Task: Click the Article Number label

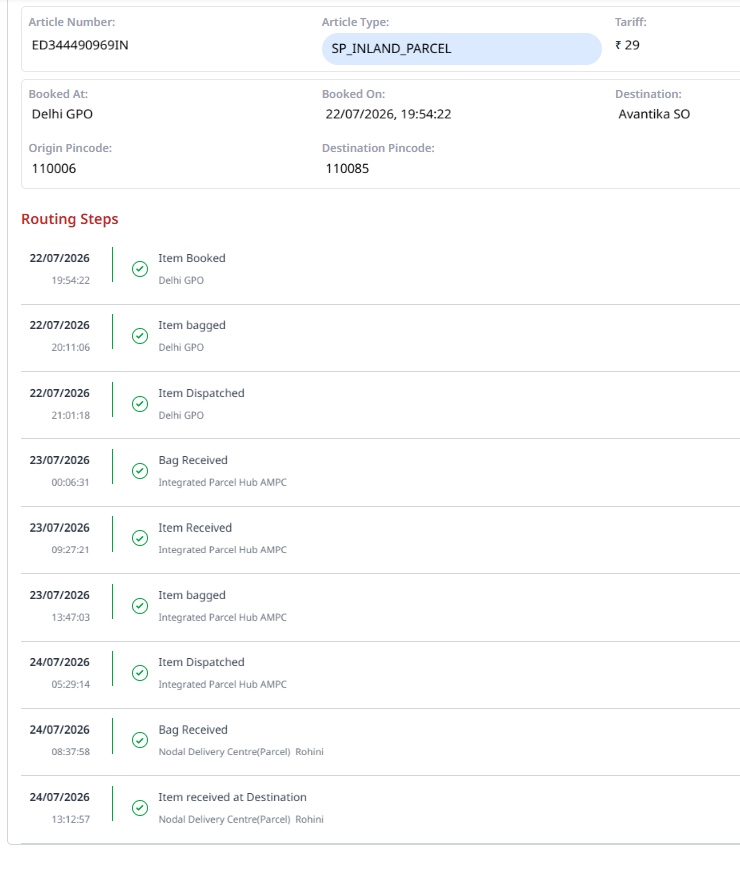Action: [72, 22]
